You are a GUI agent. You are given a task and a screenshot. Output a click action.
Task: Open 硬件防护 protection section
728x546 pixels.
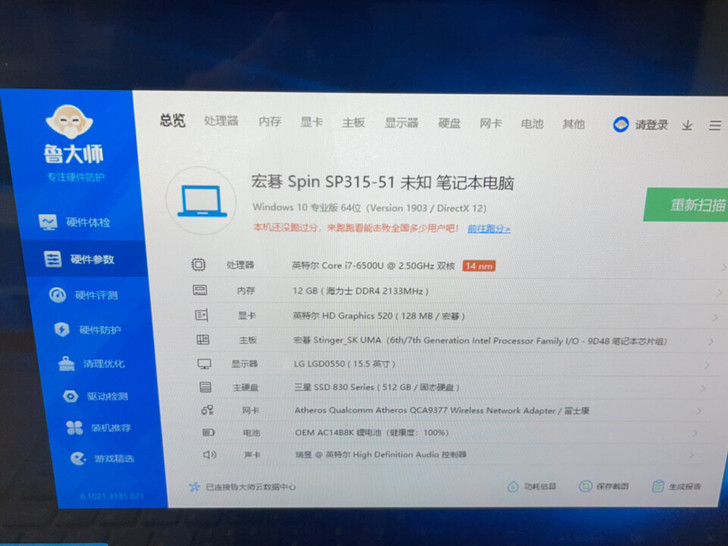pos(88,330)
